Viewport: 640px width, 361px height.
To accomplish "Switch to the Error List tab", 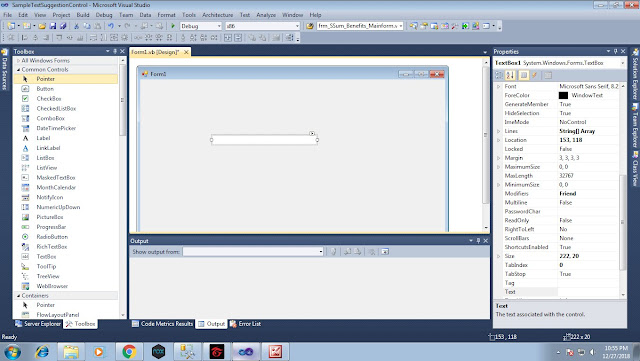I will 245,324.
